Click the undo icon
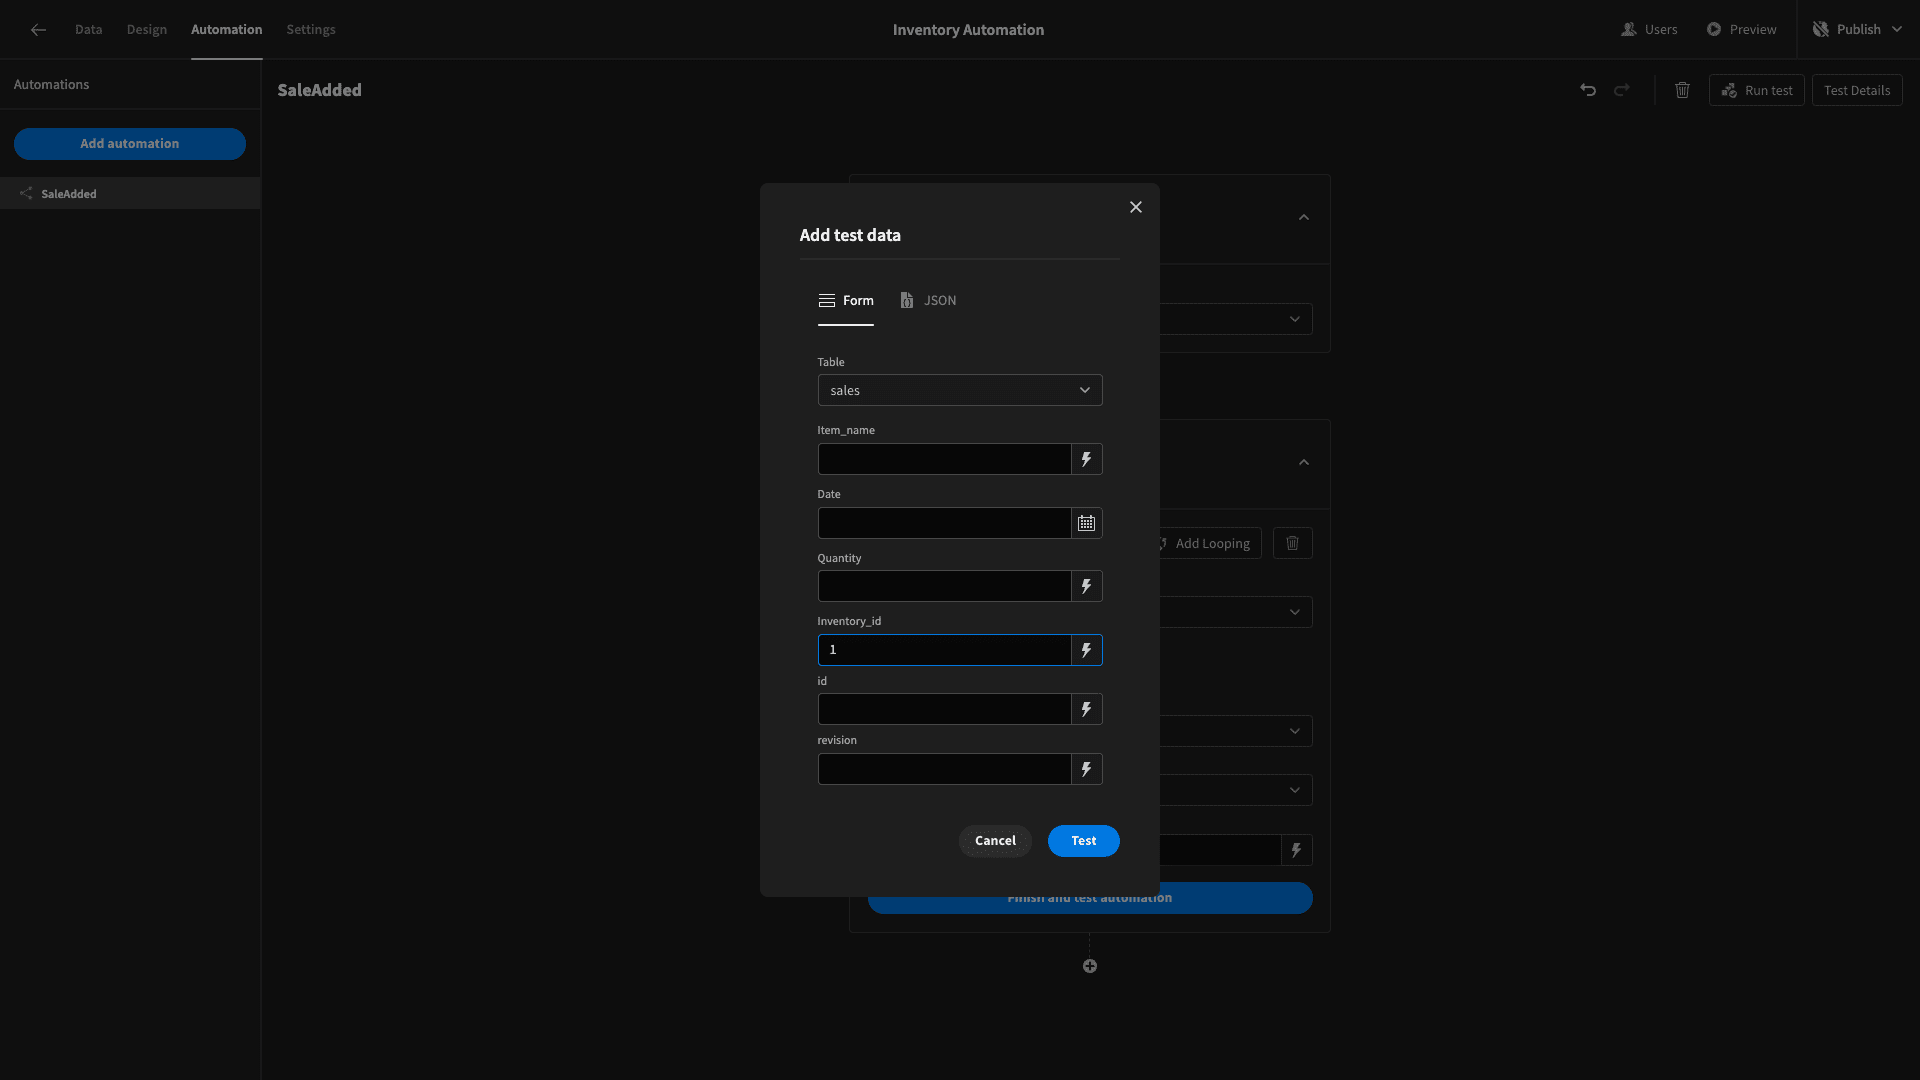1920x1080 pixels. coord(1588,90)
